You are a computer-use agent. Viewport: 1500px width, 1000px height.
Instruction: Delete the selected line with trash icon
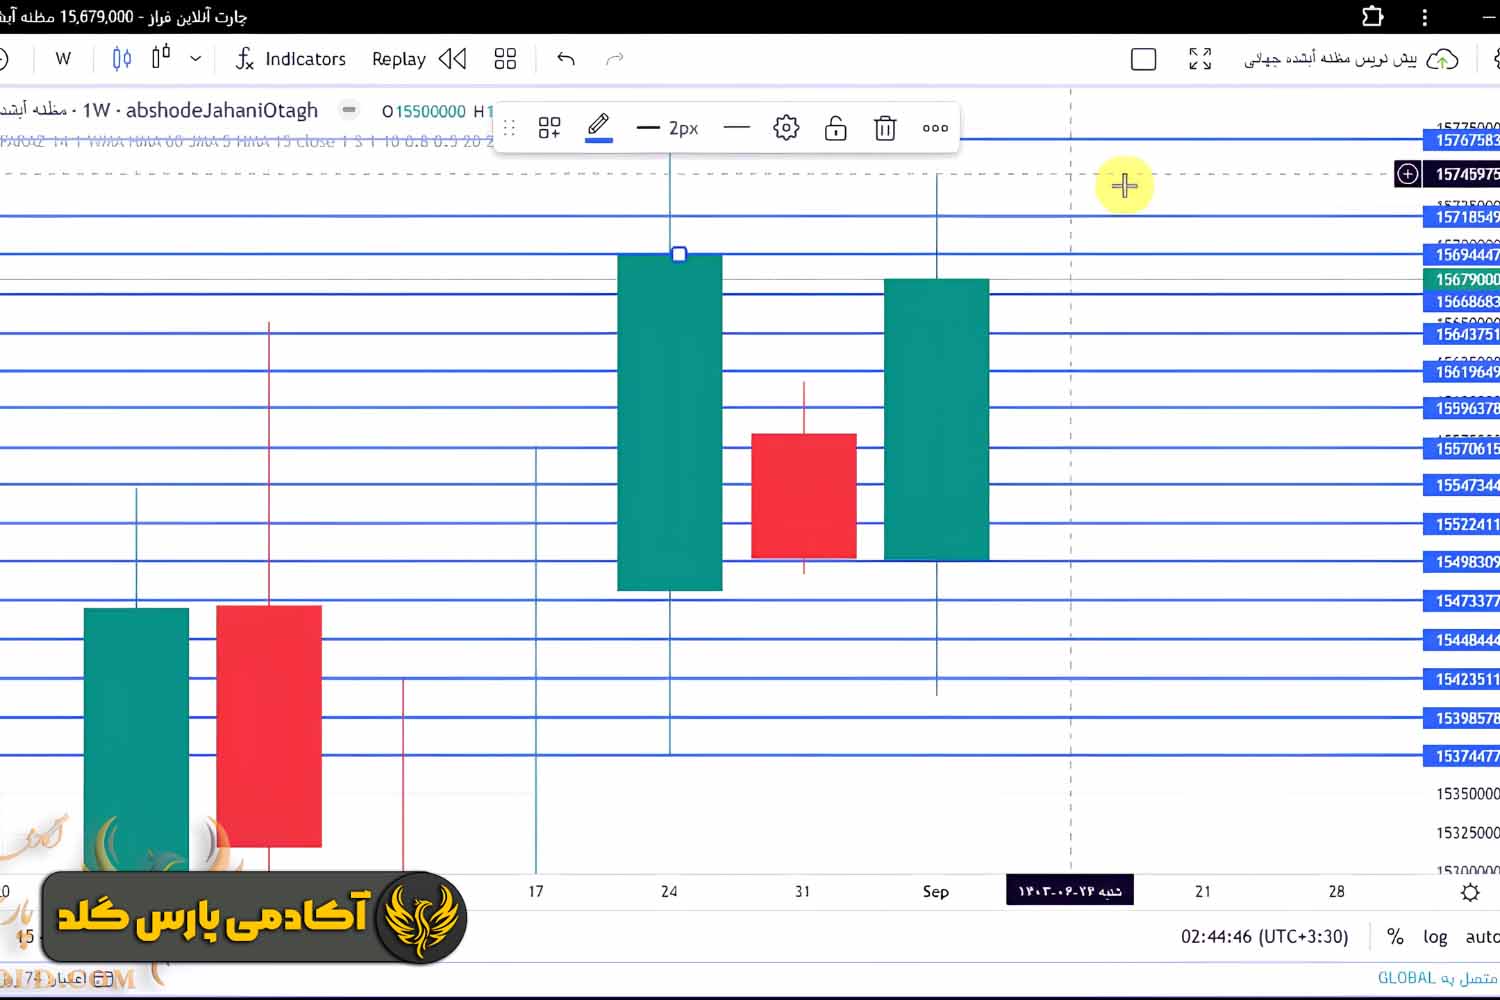[x=885, y=128]
